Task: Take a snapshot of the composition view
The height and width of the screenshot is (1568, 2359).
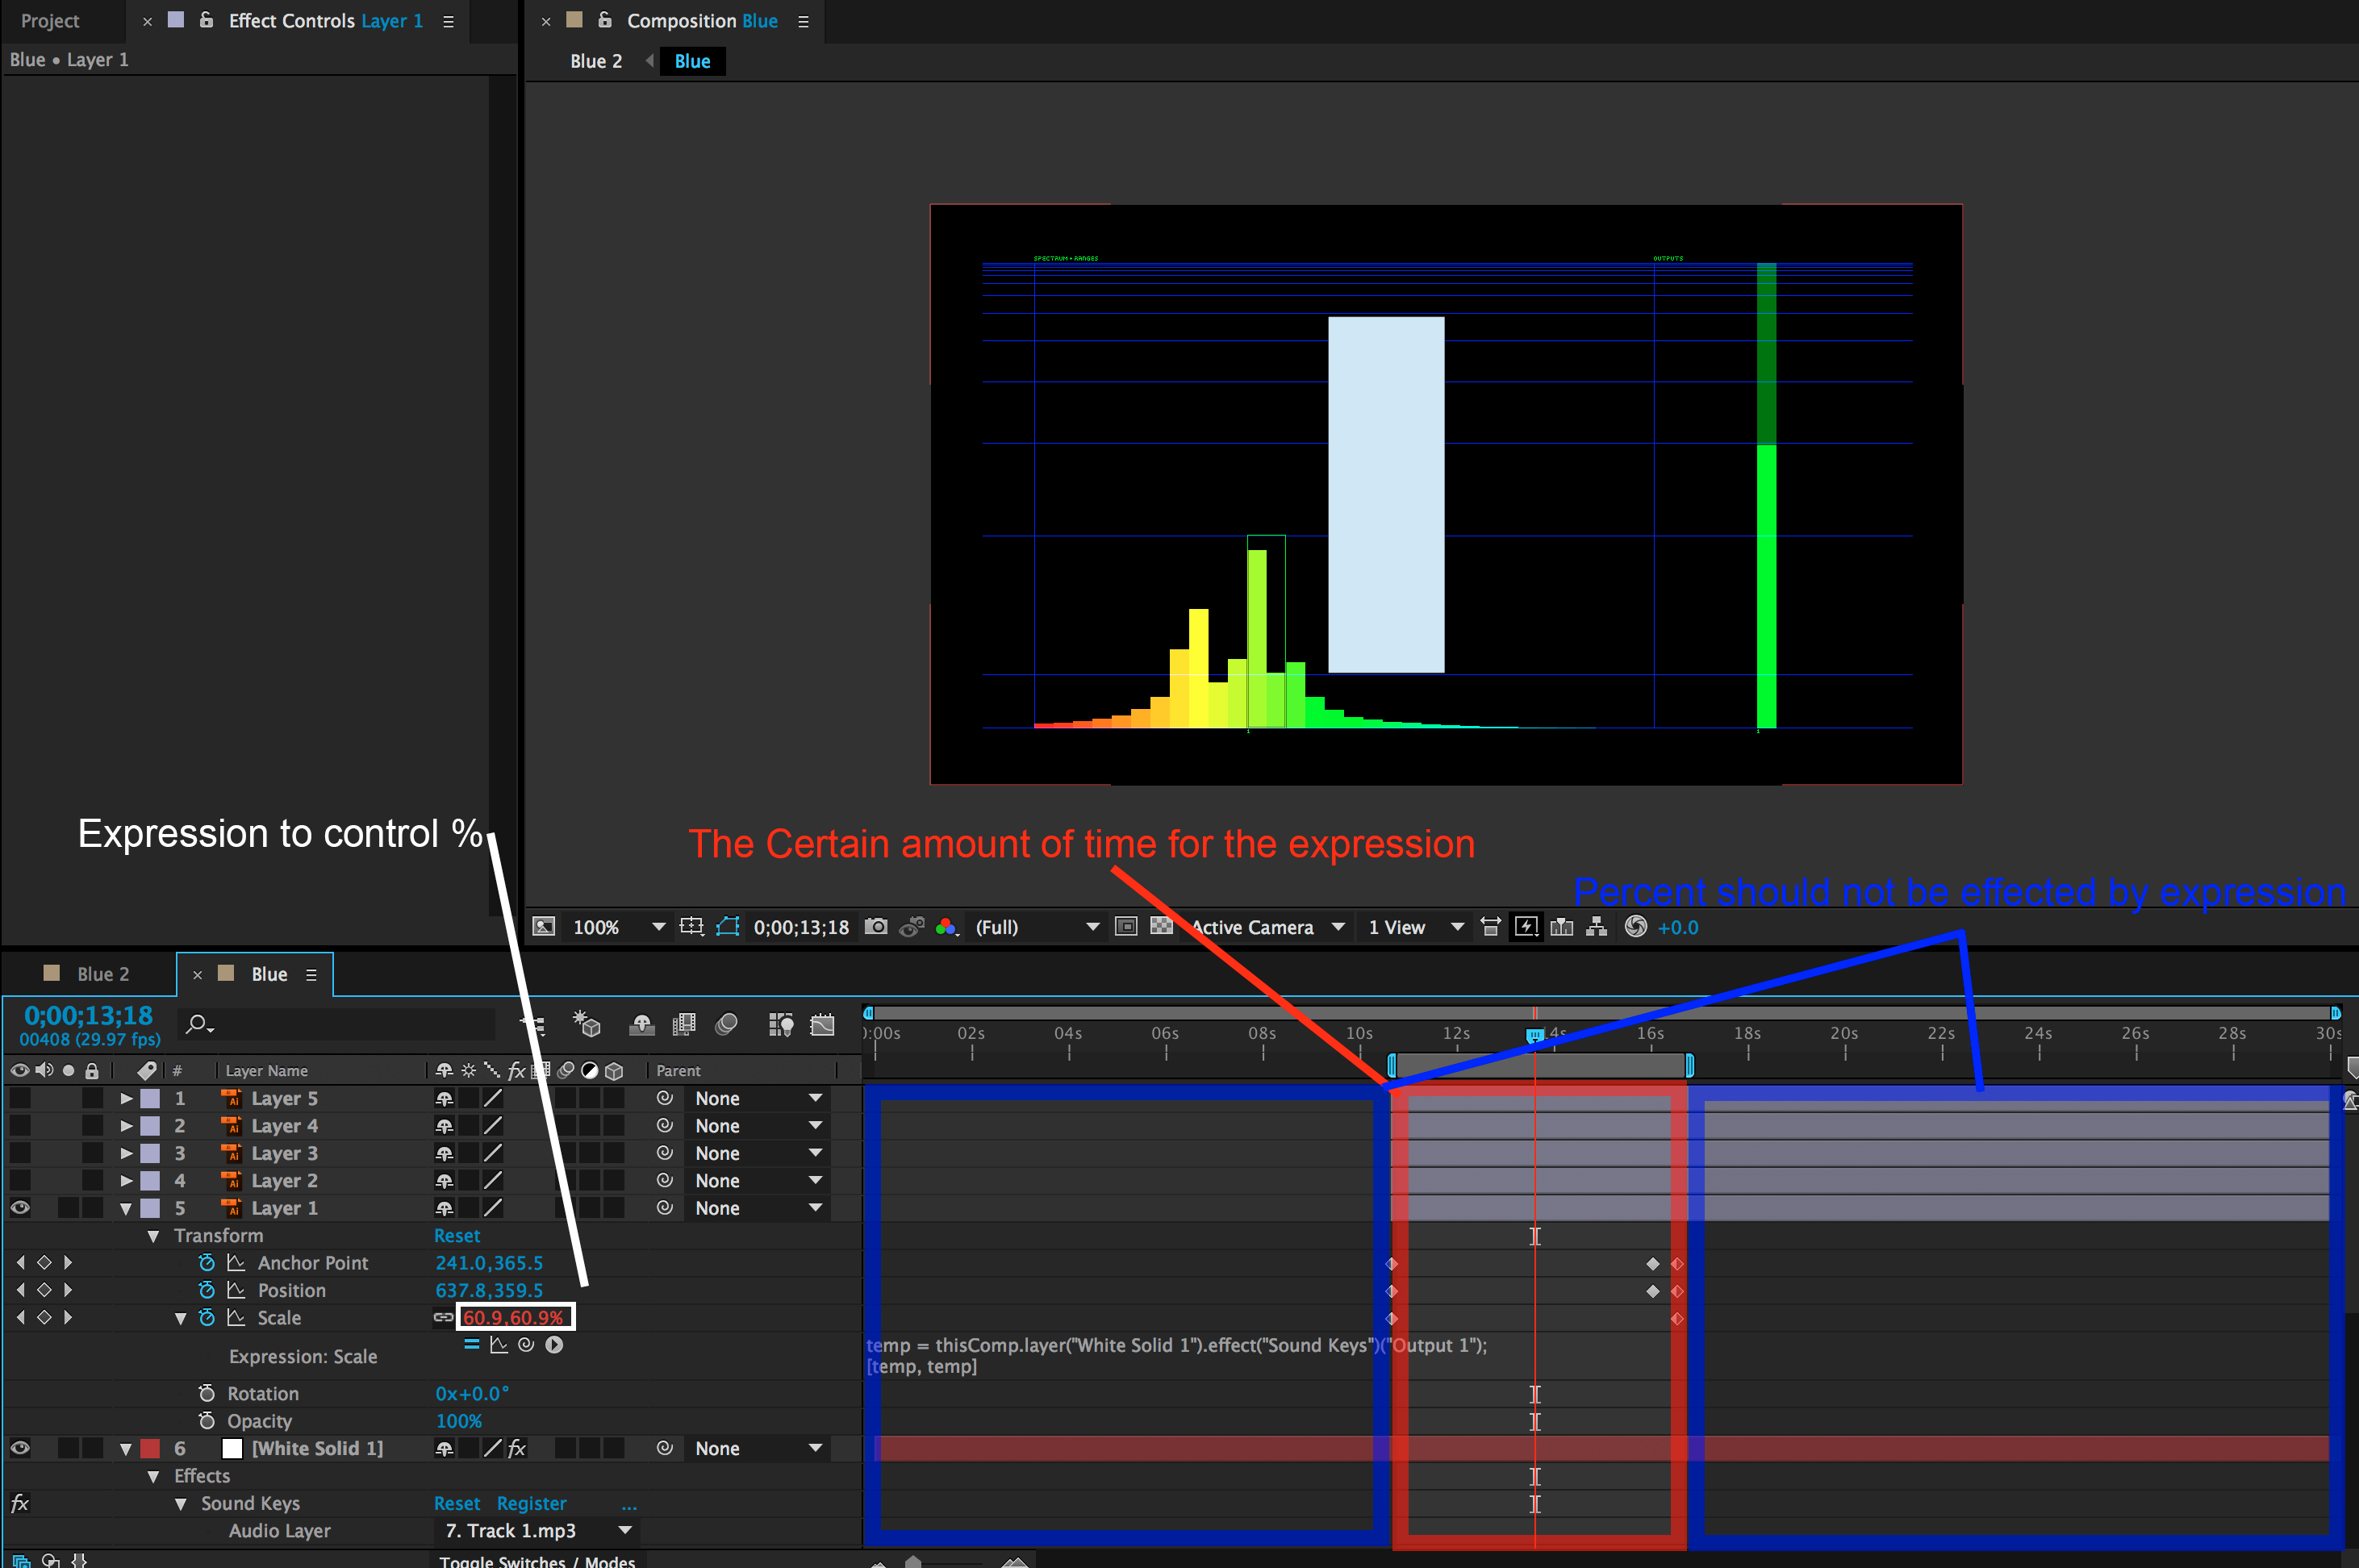Action: click(x=875, y=927)
